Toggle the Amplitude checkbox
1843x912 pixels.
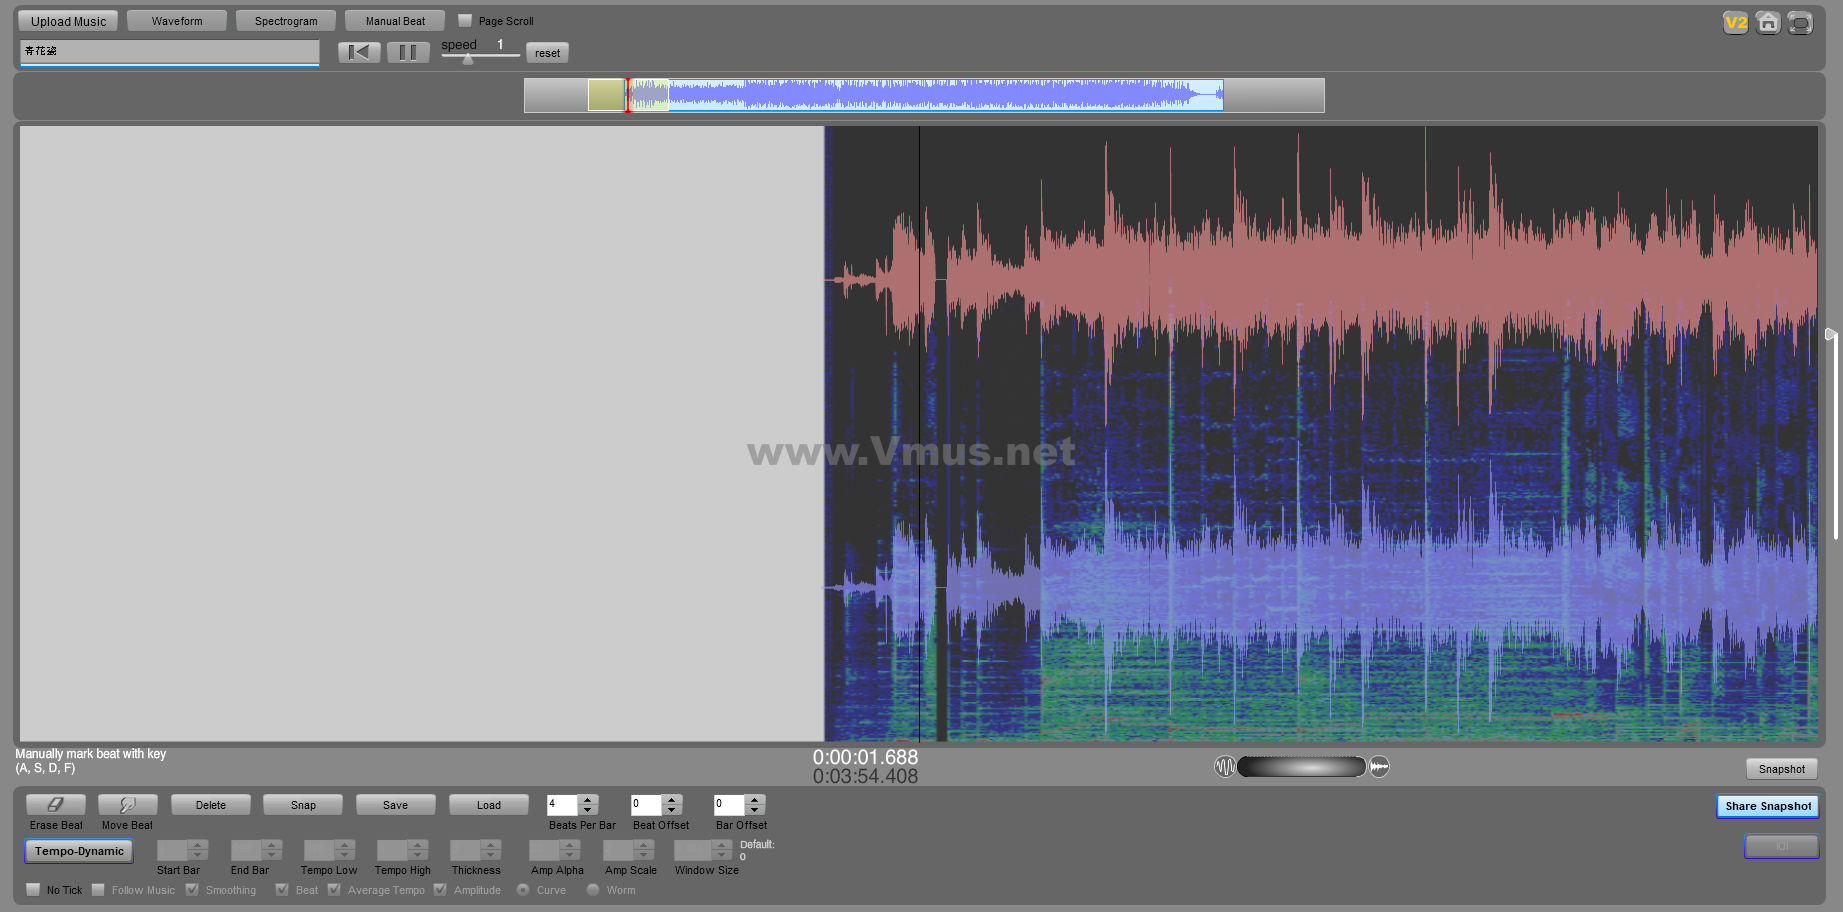click(440, 889)
